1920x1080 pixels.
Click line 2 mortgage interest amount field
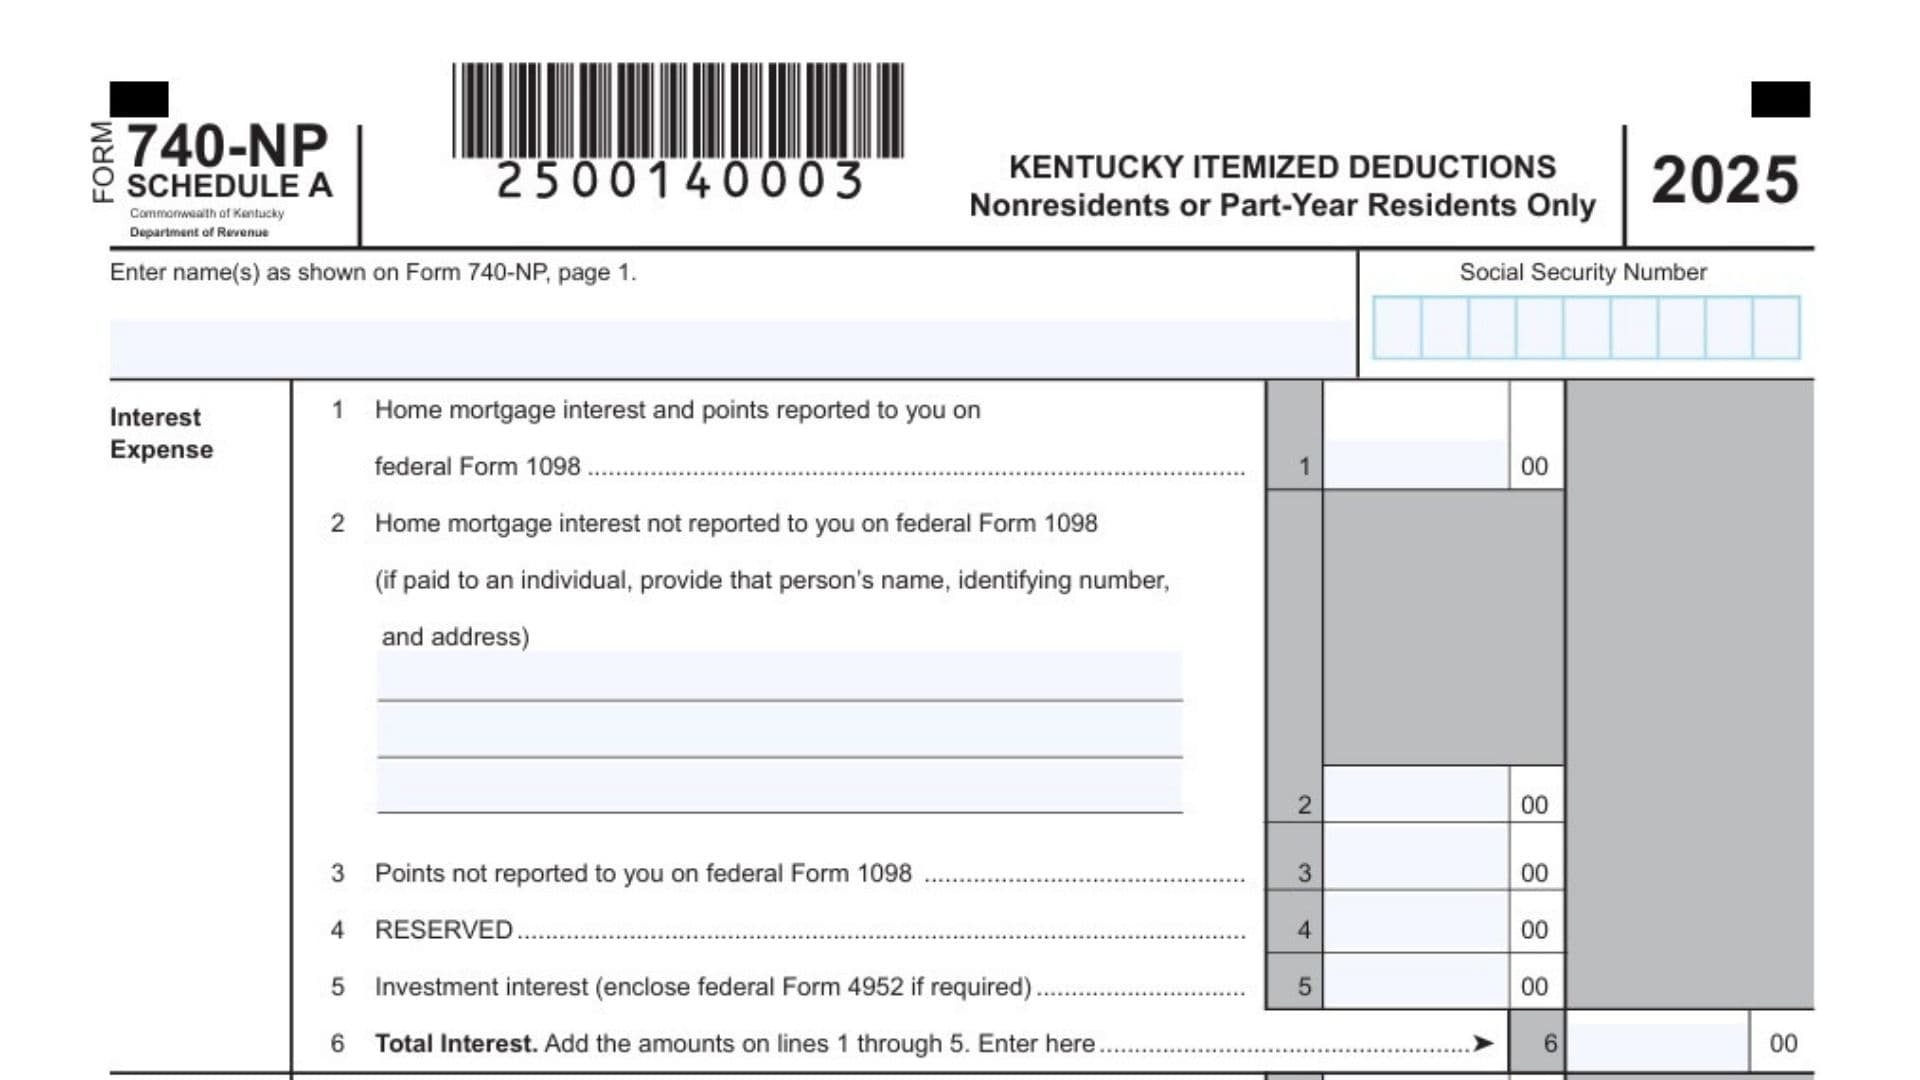[x=1415, y=797]
